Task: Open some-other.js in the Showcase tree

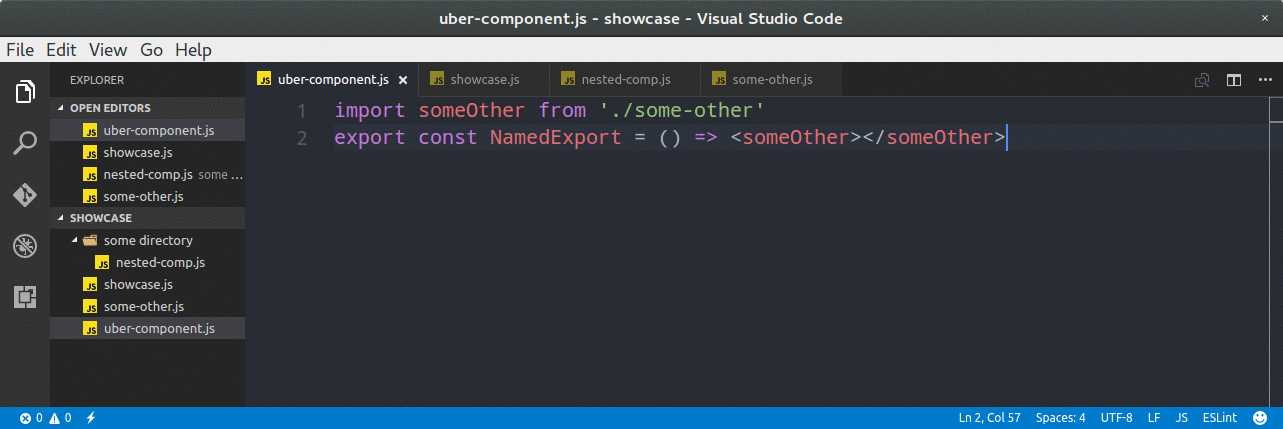Action: tap(148, 306)
